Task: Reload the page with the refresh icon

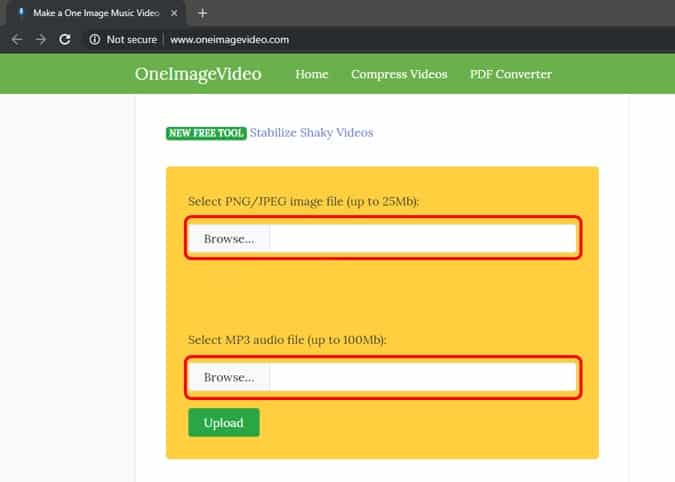Action: tap(65, 40)
